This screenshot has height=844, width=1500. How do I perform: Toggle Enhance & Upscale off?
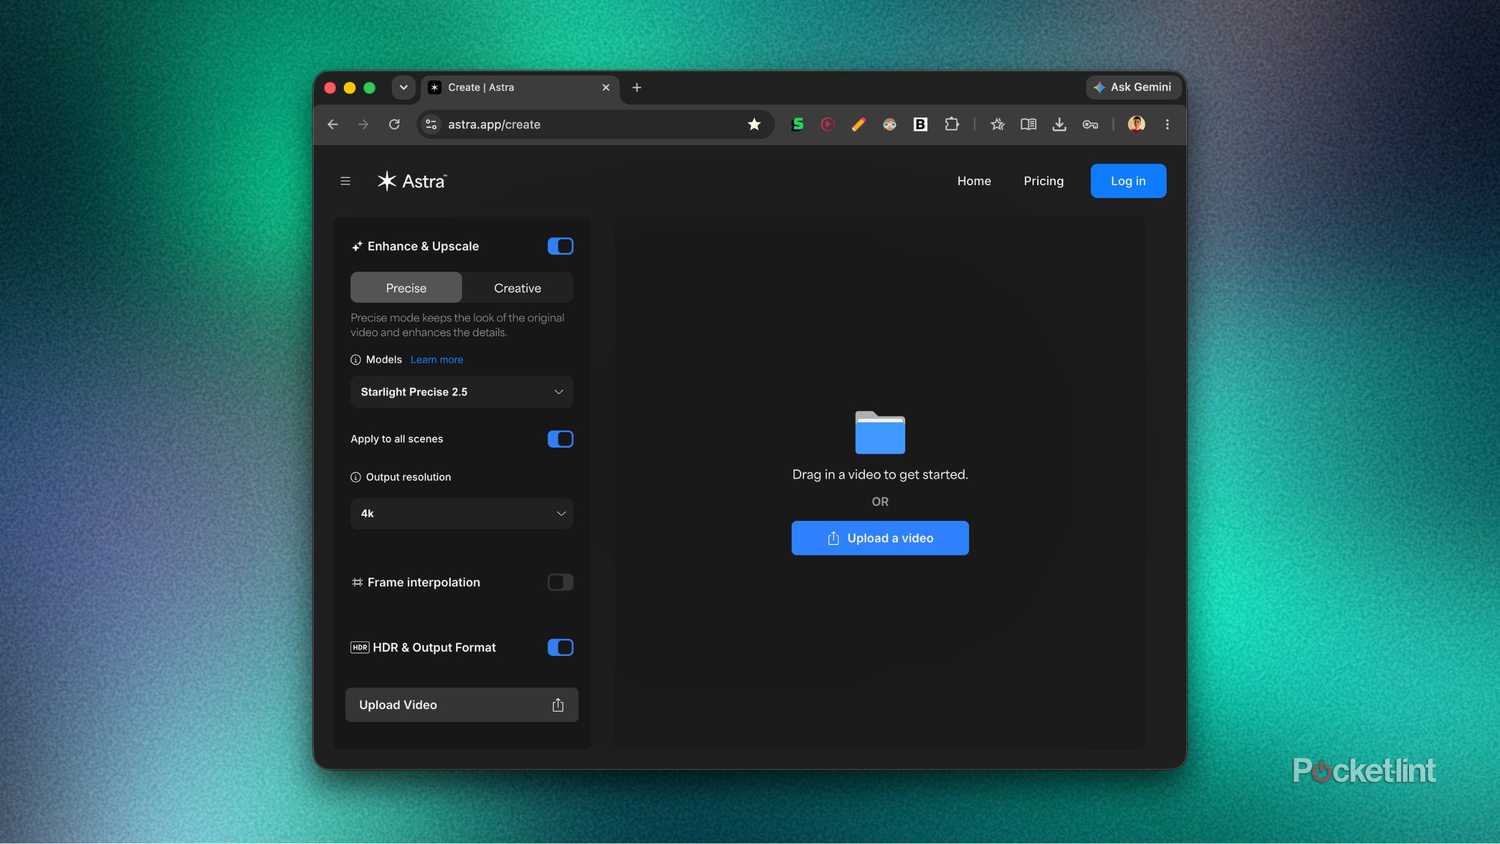tap(560, 246)
